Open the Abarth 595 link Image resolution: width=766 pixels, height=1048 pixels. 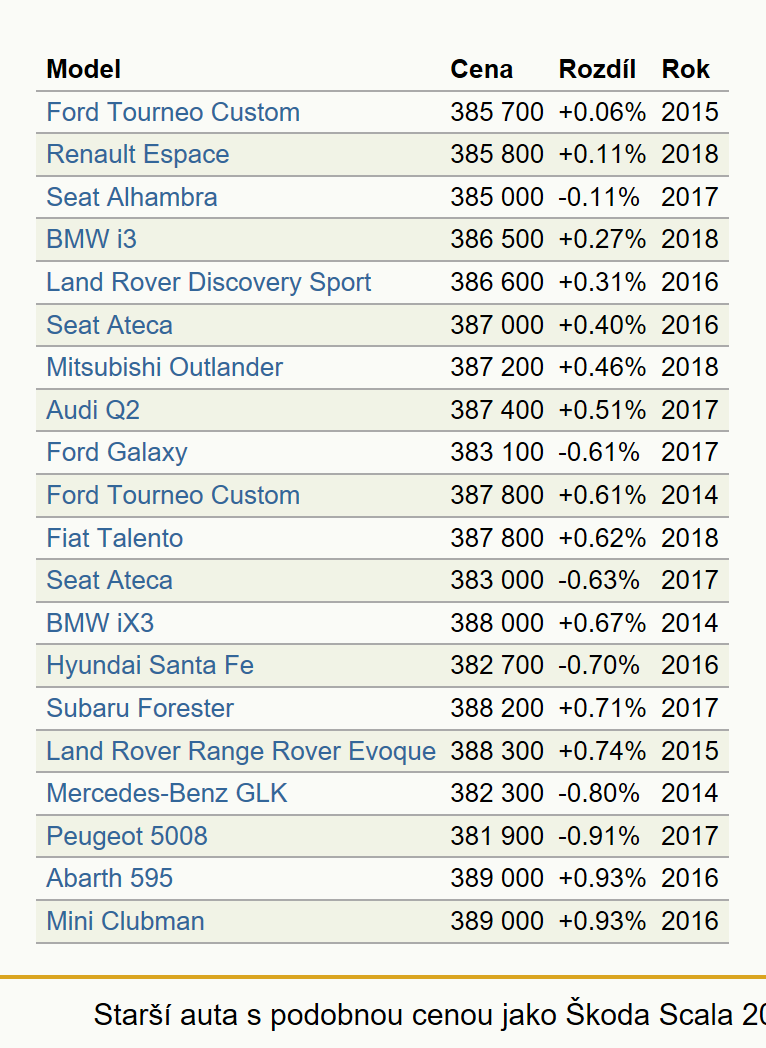[x=110, y=878]
